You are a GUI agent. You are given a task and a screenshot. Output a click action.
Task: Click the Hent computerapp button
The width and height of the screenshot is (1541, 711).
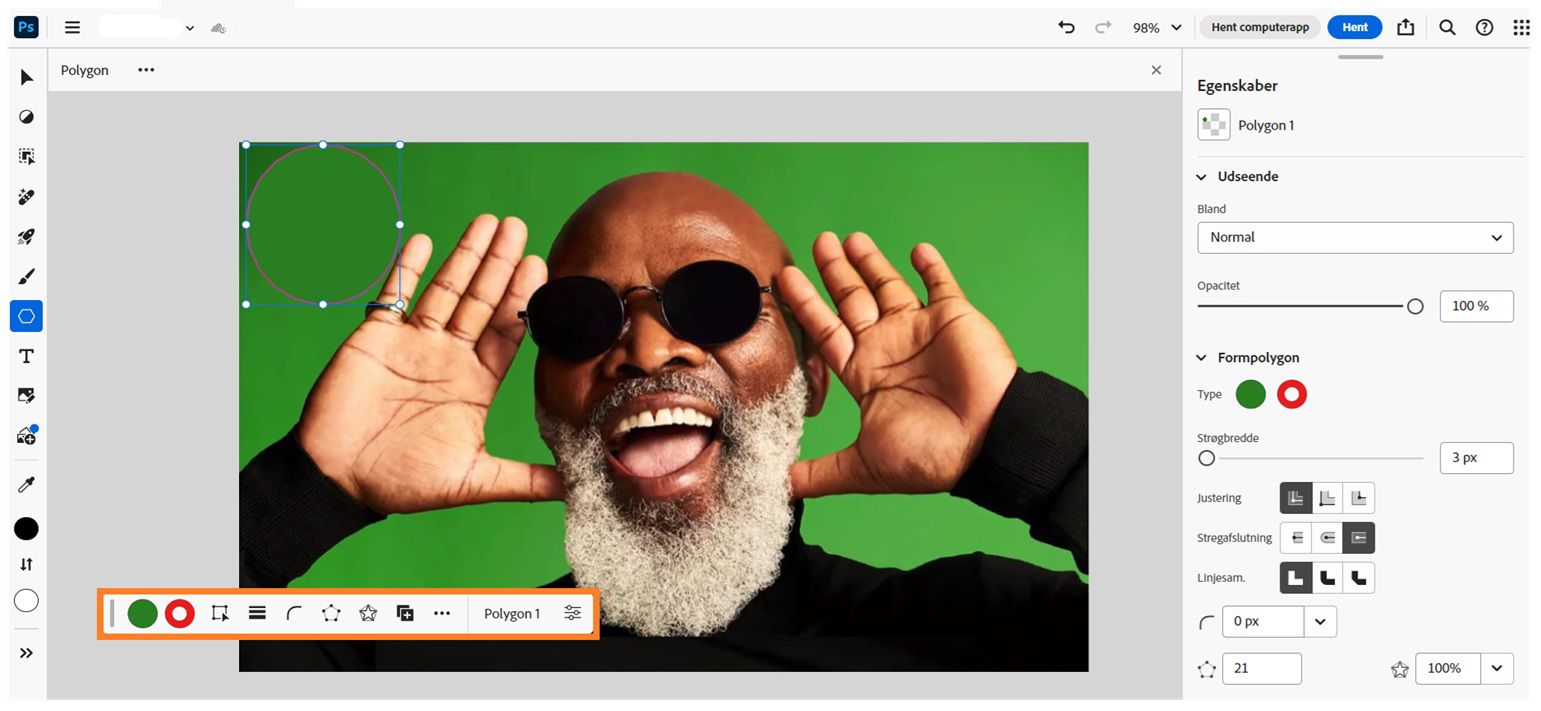[x=1259, y=27]
